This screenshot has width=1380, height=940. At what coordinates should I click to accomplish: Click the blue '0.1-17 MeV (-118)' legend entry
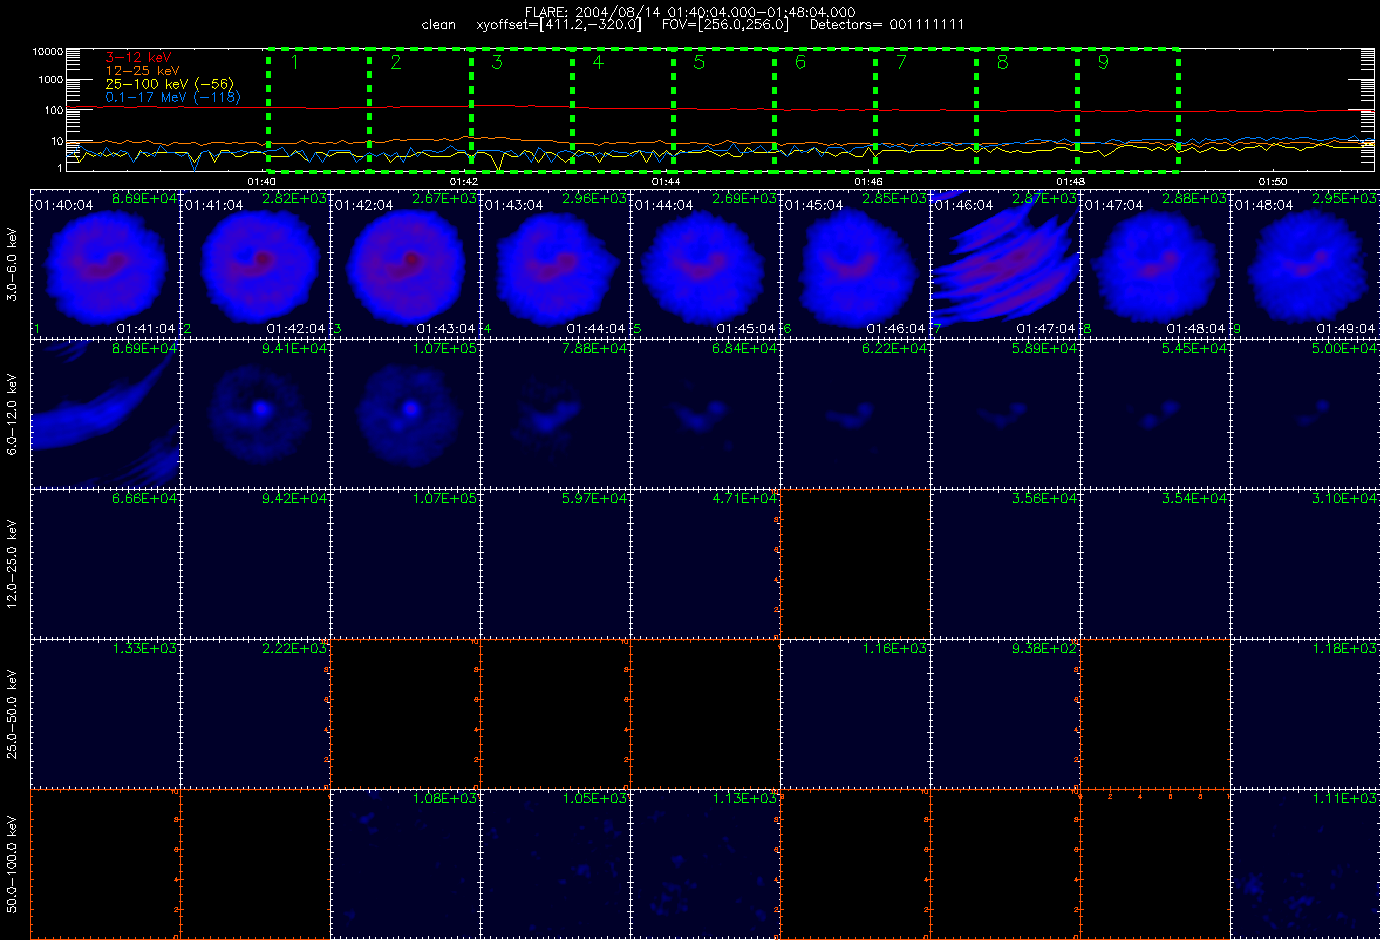coord(173,97)
